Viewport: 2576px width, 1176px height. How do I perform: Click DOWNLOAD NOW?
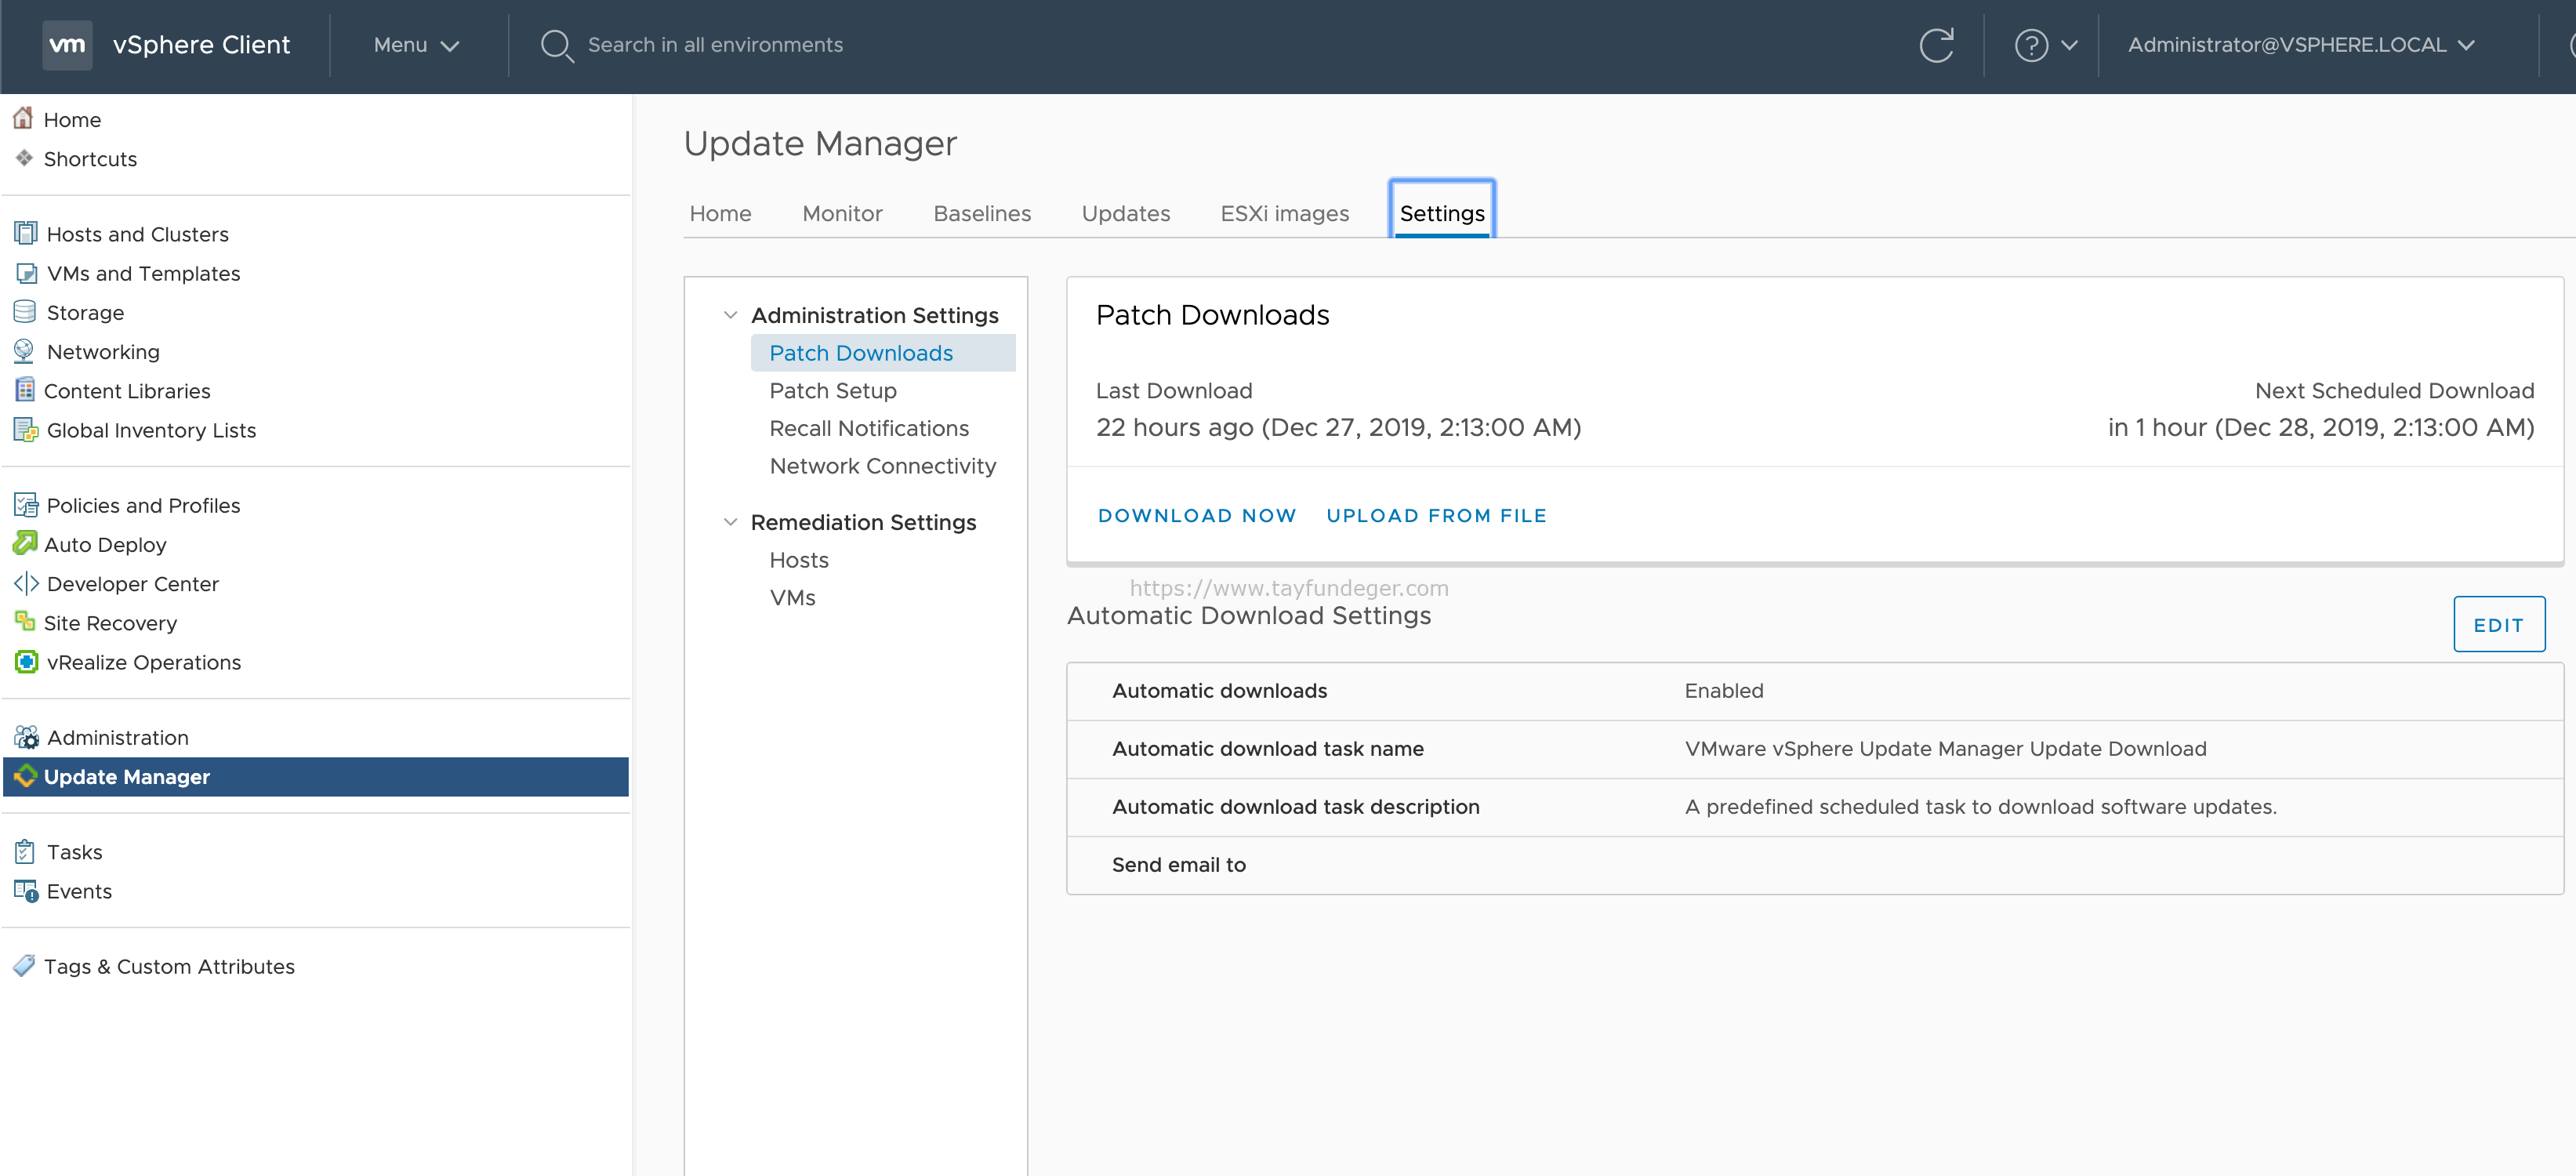point(1196,515)
